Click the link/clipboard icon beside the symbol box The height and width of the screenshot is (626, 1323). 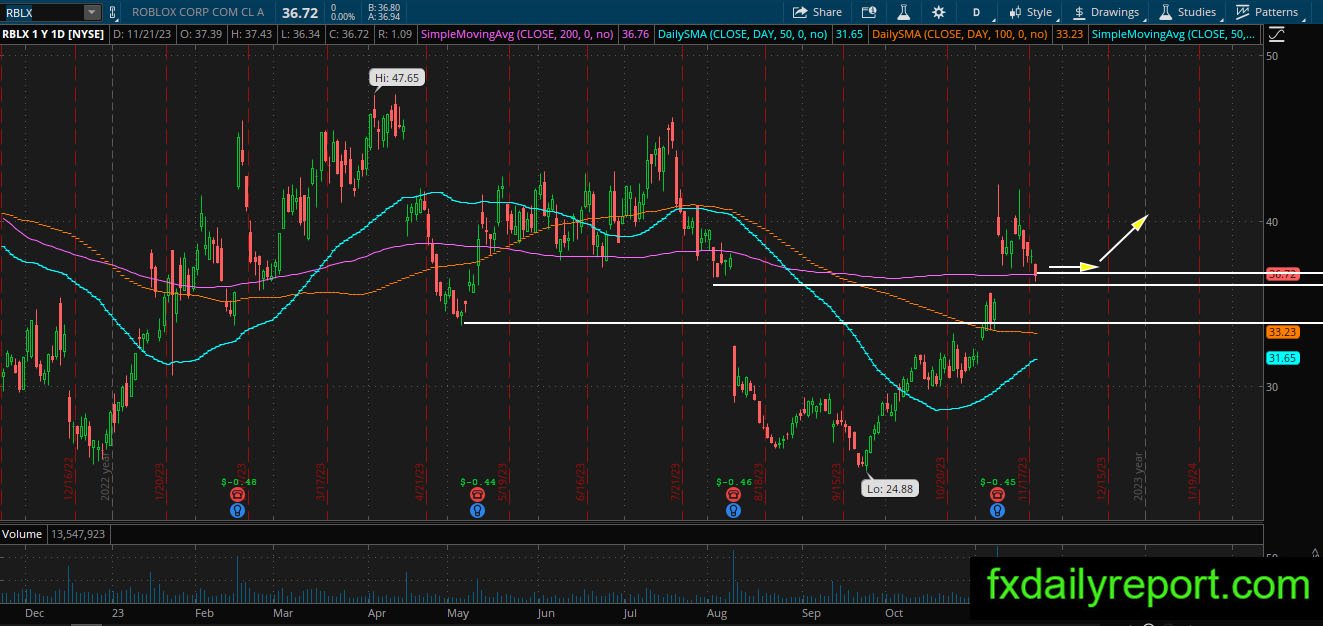(x=112, y=12)
